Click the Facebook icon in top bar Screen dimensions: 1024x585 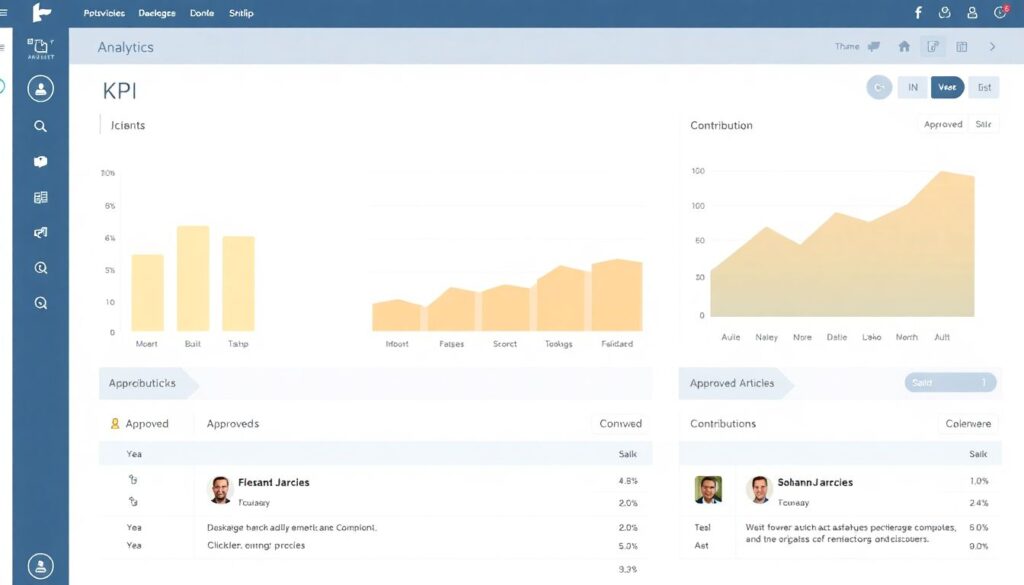click(x=918, y=13)
